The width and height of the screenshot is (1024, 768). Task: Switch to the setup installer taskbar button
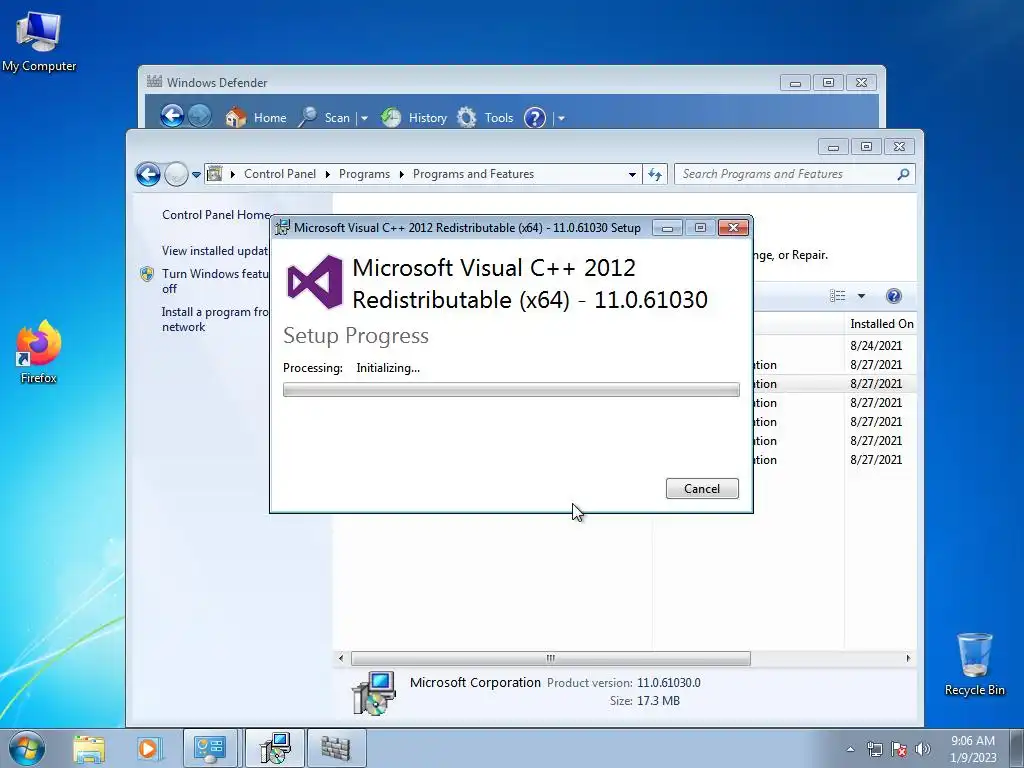tap(274, 748)
